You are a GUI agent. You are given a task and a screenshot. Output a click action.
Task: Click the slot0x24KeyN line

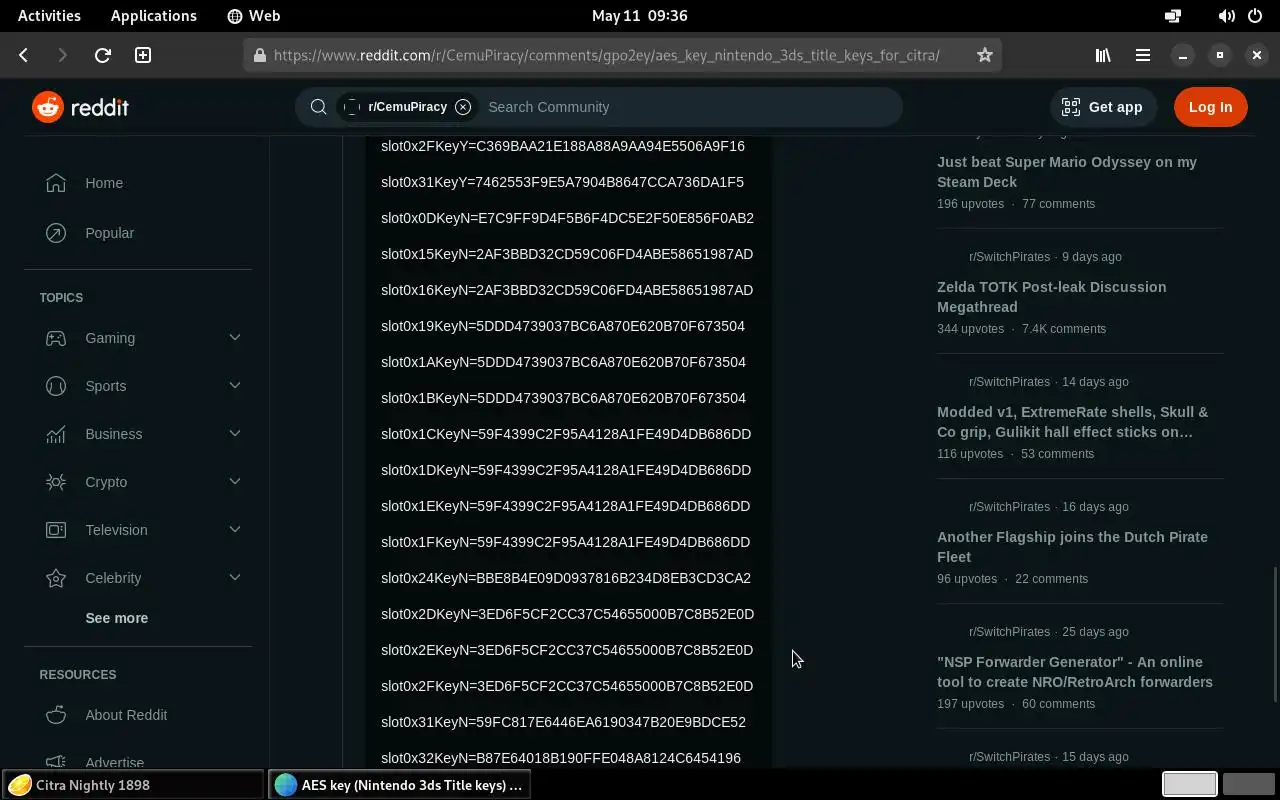(x=566, y=578)
